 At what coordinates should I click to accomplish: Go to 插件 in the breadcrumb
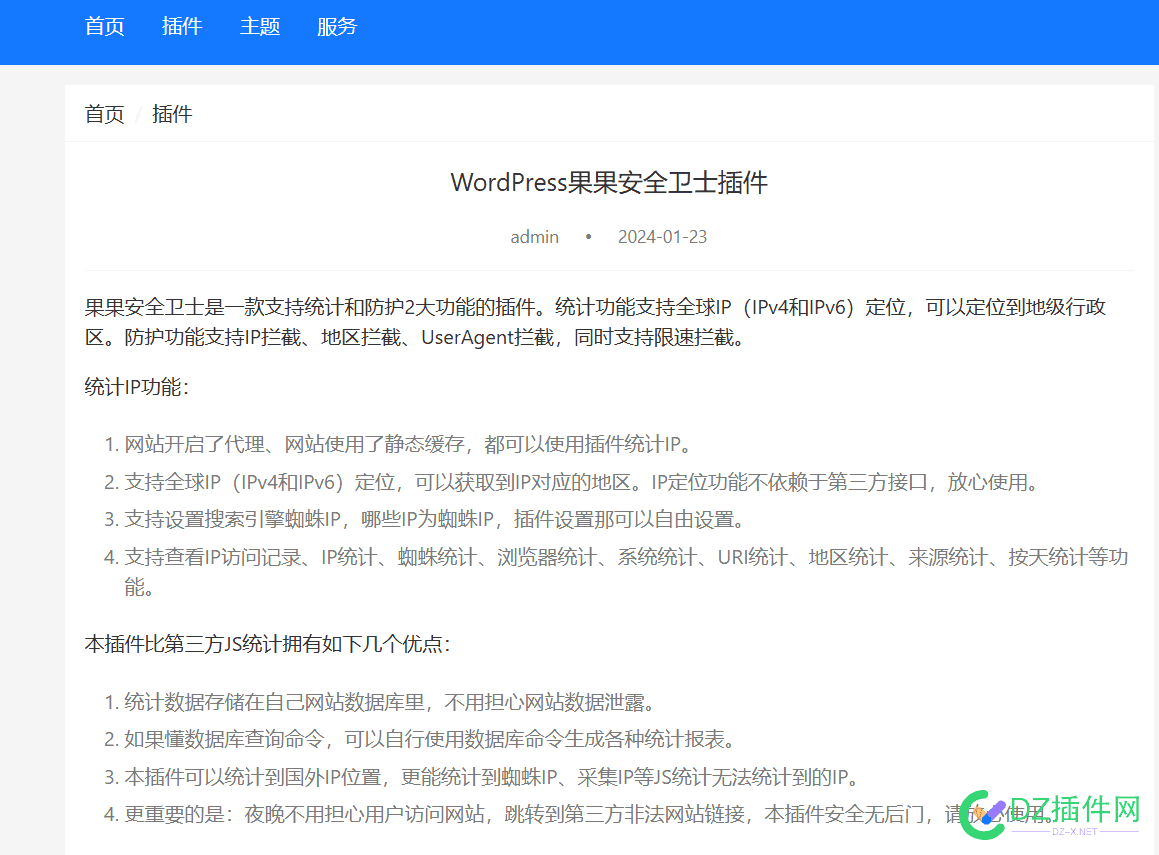(x=172, y=114)
